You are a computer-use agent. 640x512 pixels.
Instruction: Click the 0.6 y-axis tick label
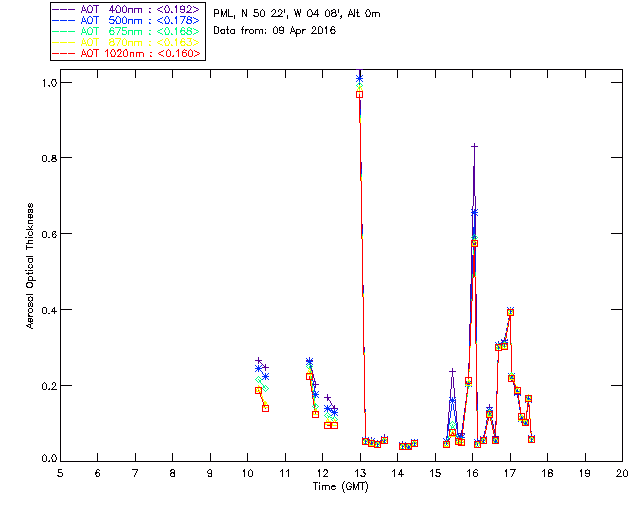[49, 234]
